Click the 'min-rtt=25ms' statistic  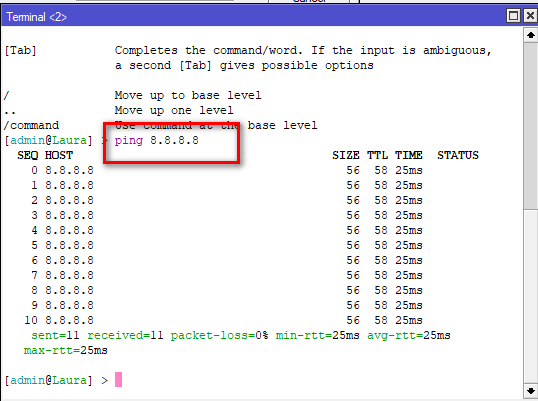tap(318, 335)
